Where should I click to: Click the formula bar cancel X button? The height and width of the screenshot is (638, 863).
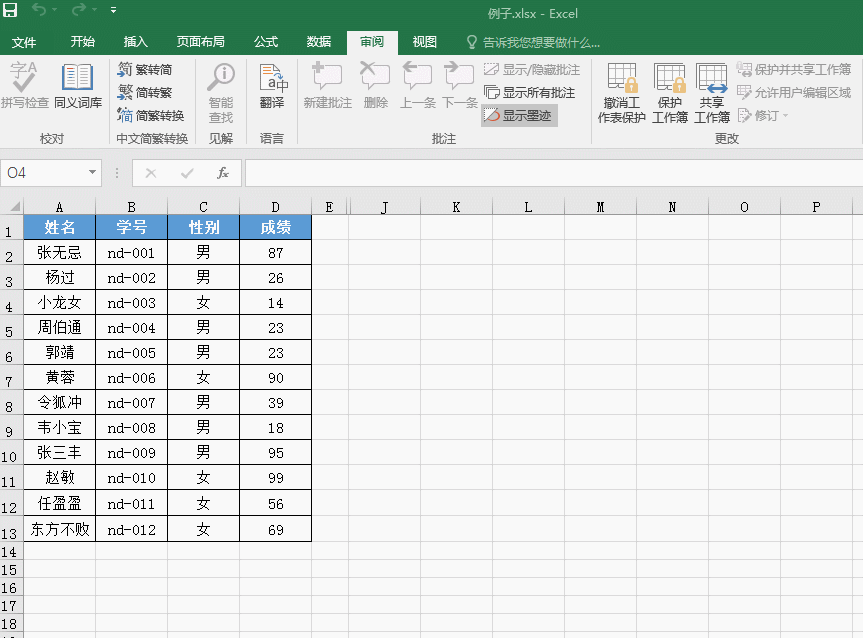(x=151, y=173)
